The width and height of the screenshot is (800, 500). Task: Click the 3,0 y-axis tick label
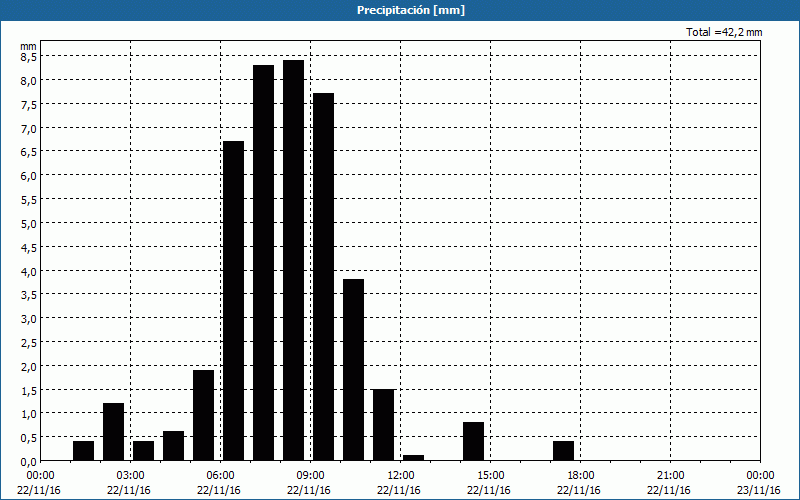point(28,319)
